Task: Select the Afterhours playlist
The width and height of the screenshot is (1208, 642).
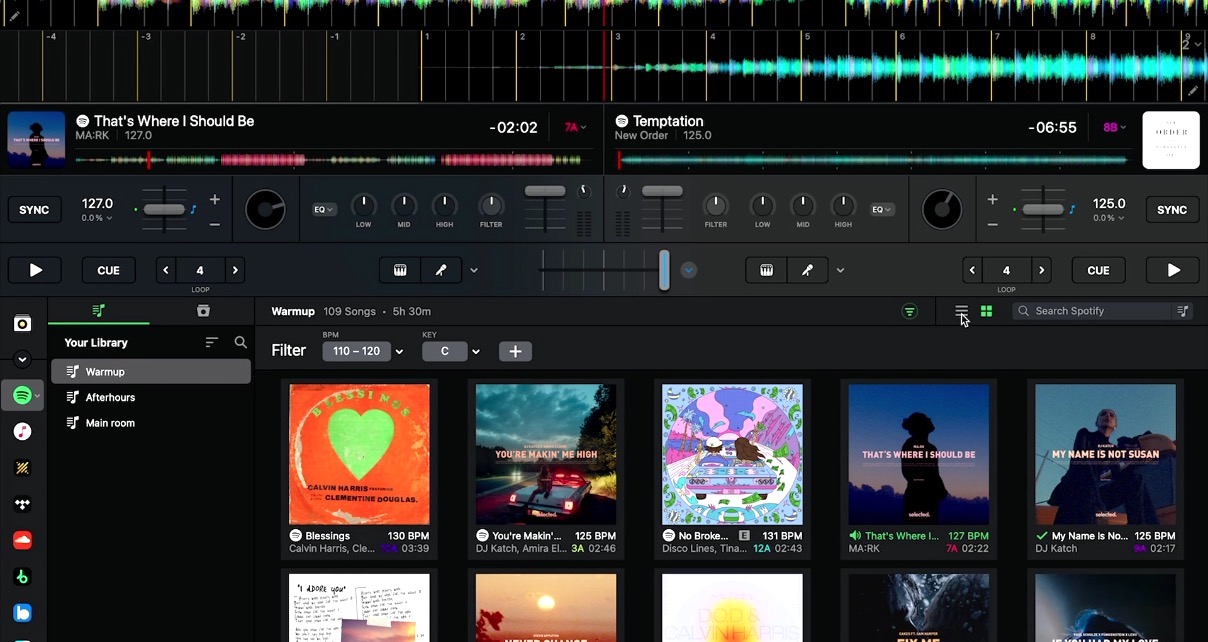Action: (110, 397)
